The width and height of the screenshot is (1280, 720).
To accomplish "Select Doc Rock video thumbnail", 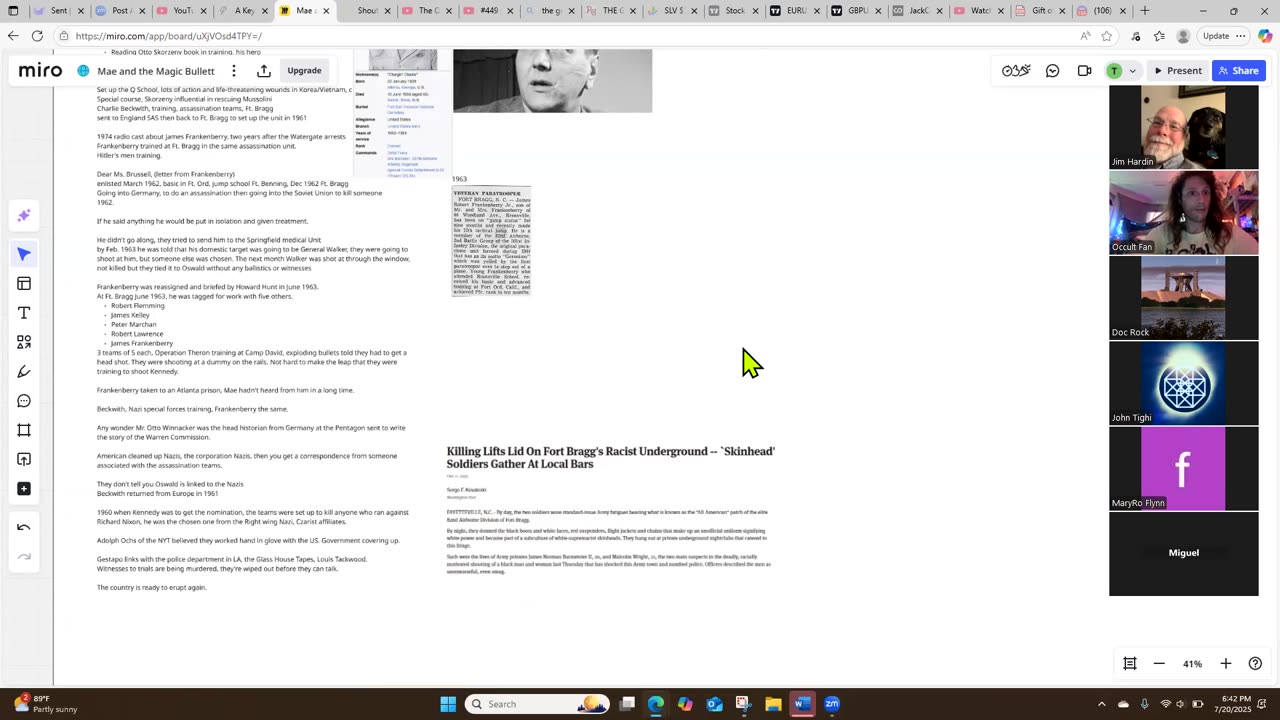I will pyautogui.click(x=1183, y=298).
